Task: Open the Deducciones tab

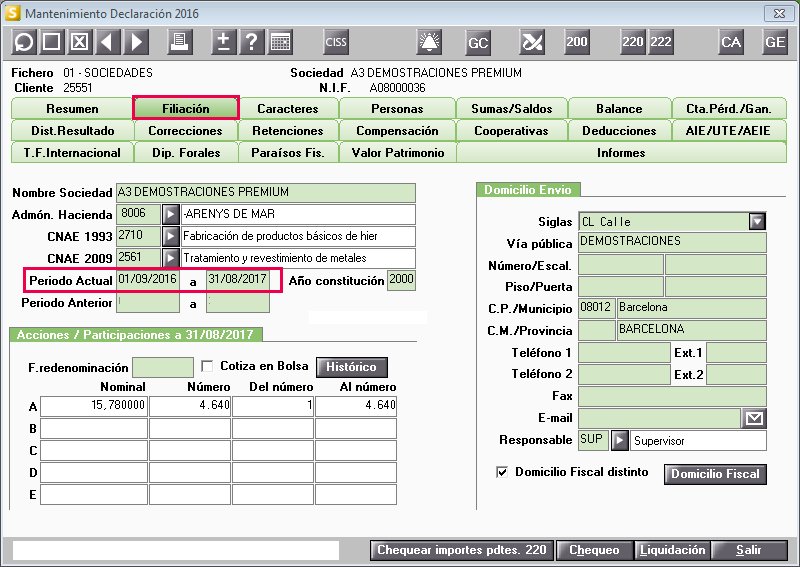Action: coord(619,131)
